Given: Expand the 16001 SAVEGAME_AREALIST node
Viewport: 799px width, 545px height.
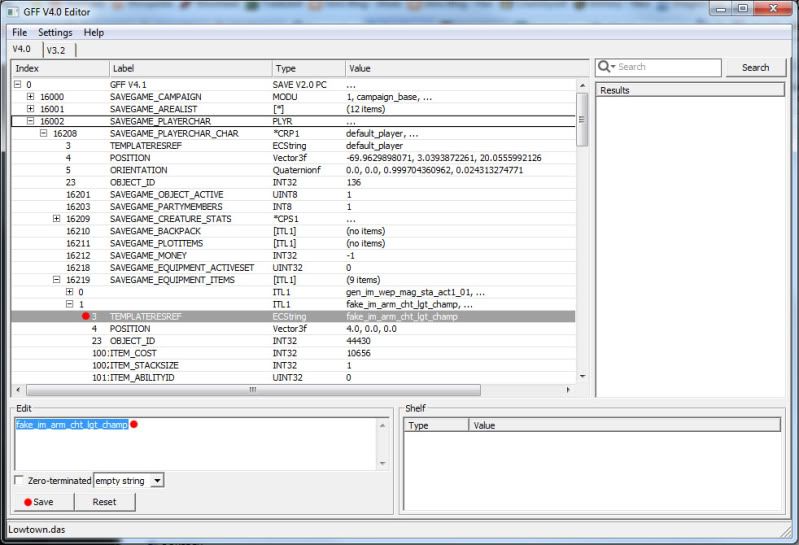Looking at the screenshot, I should (31, 109).
